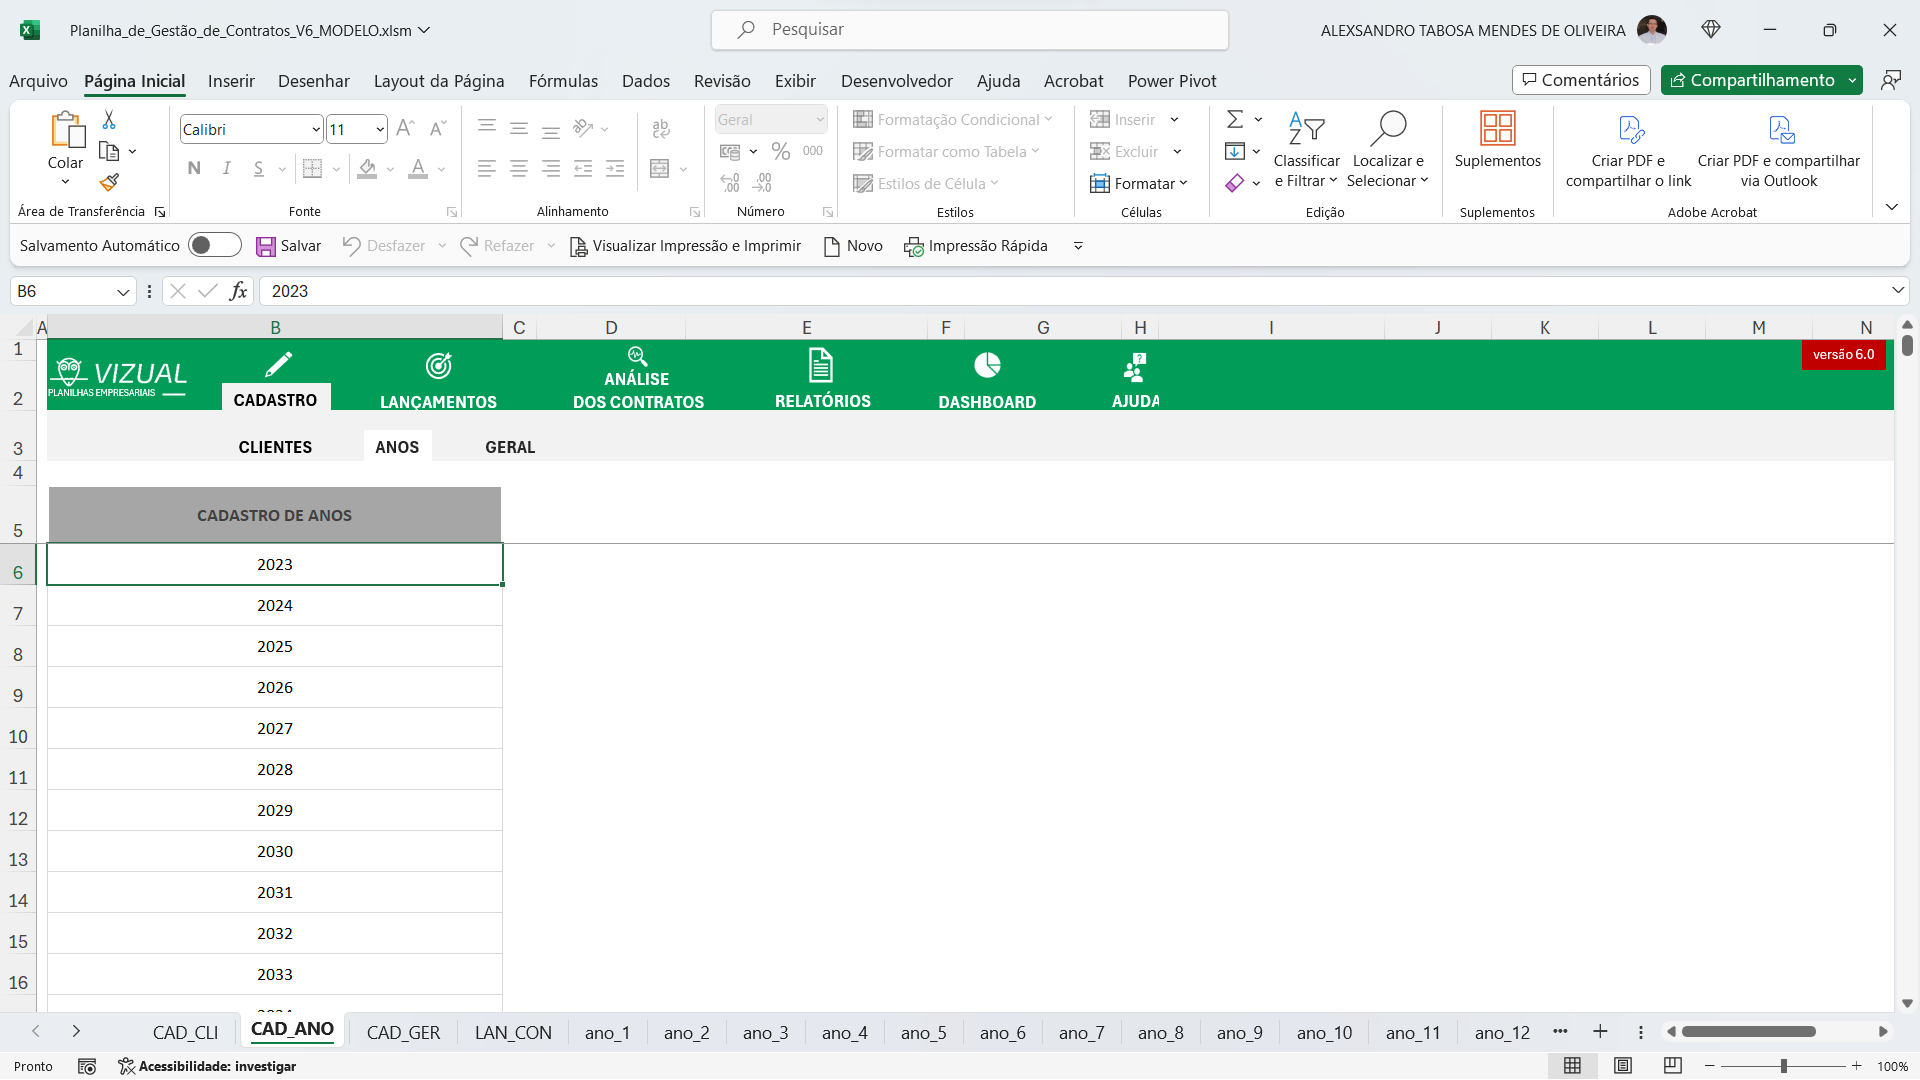Open the CAD_GER sheet tab
This screenshot has width=1920, height=1080.
[404, 1032]
